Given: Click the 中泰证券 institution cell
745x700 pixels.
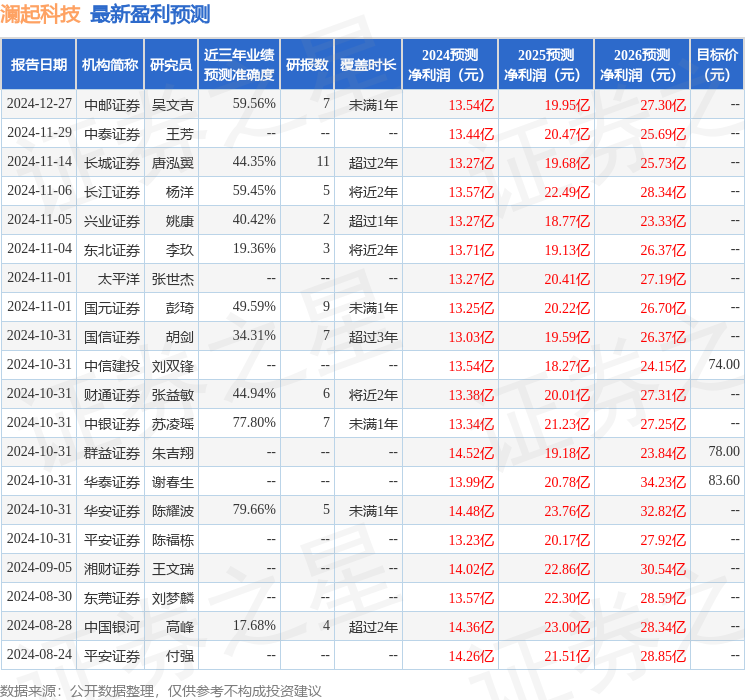Looking at the screenshot, I should click(112, 134).
